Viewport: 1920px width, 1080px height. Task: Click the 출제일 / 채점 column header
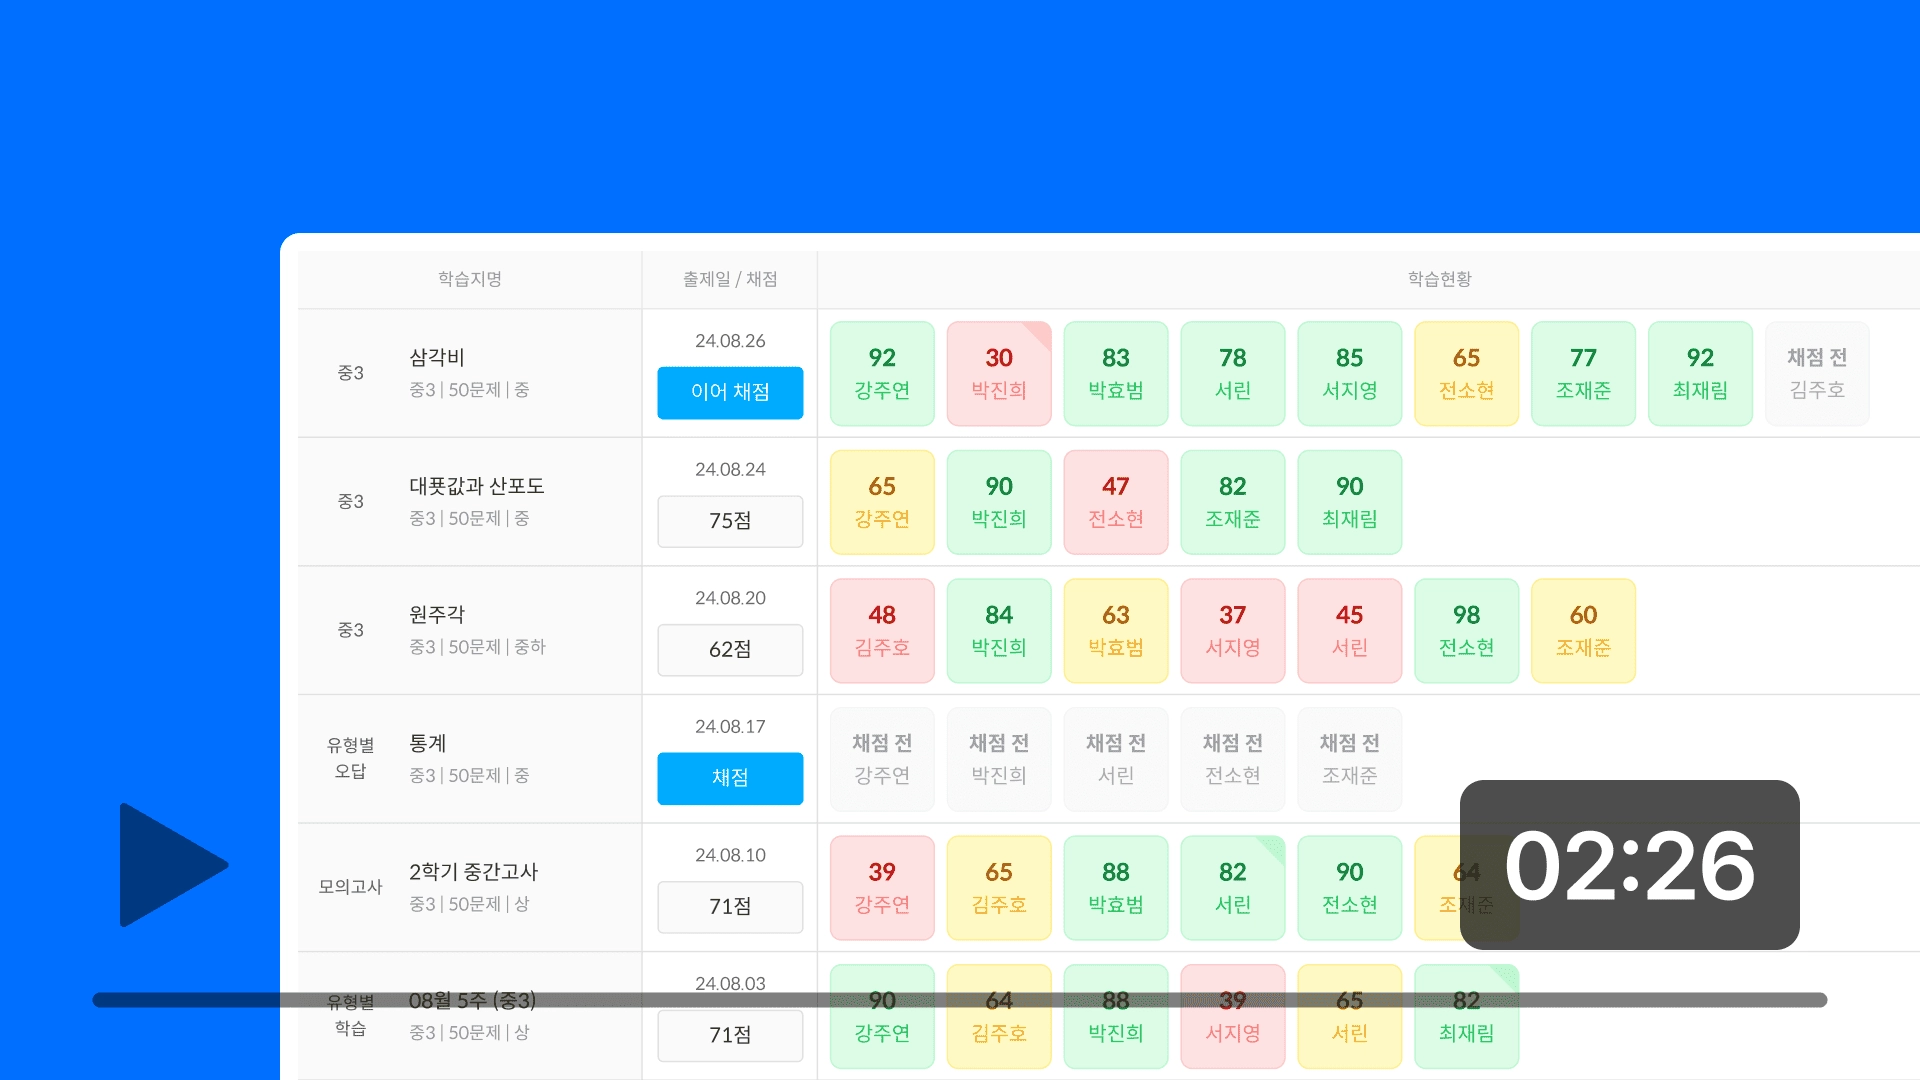coord(730,279)
